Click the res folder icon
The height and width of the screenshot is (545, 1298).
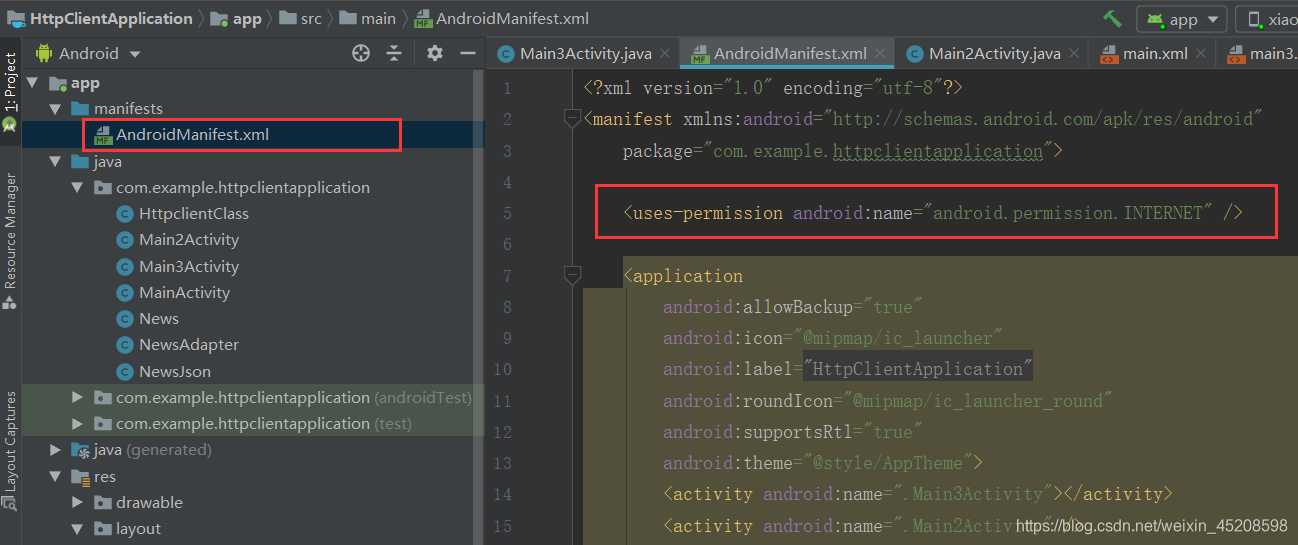[80, 477]
